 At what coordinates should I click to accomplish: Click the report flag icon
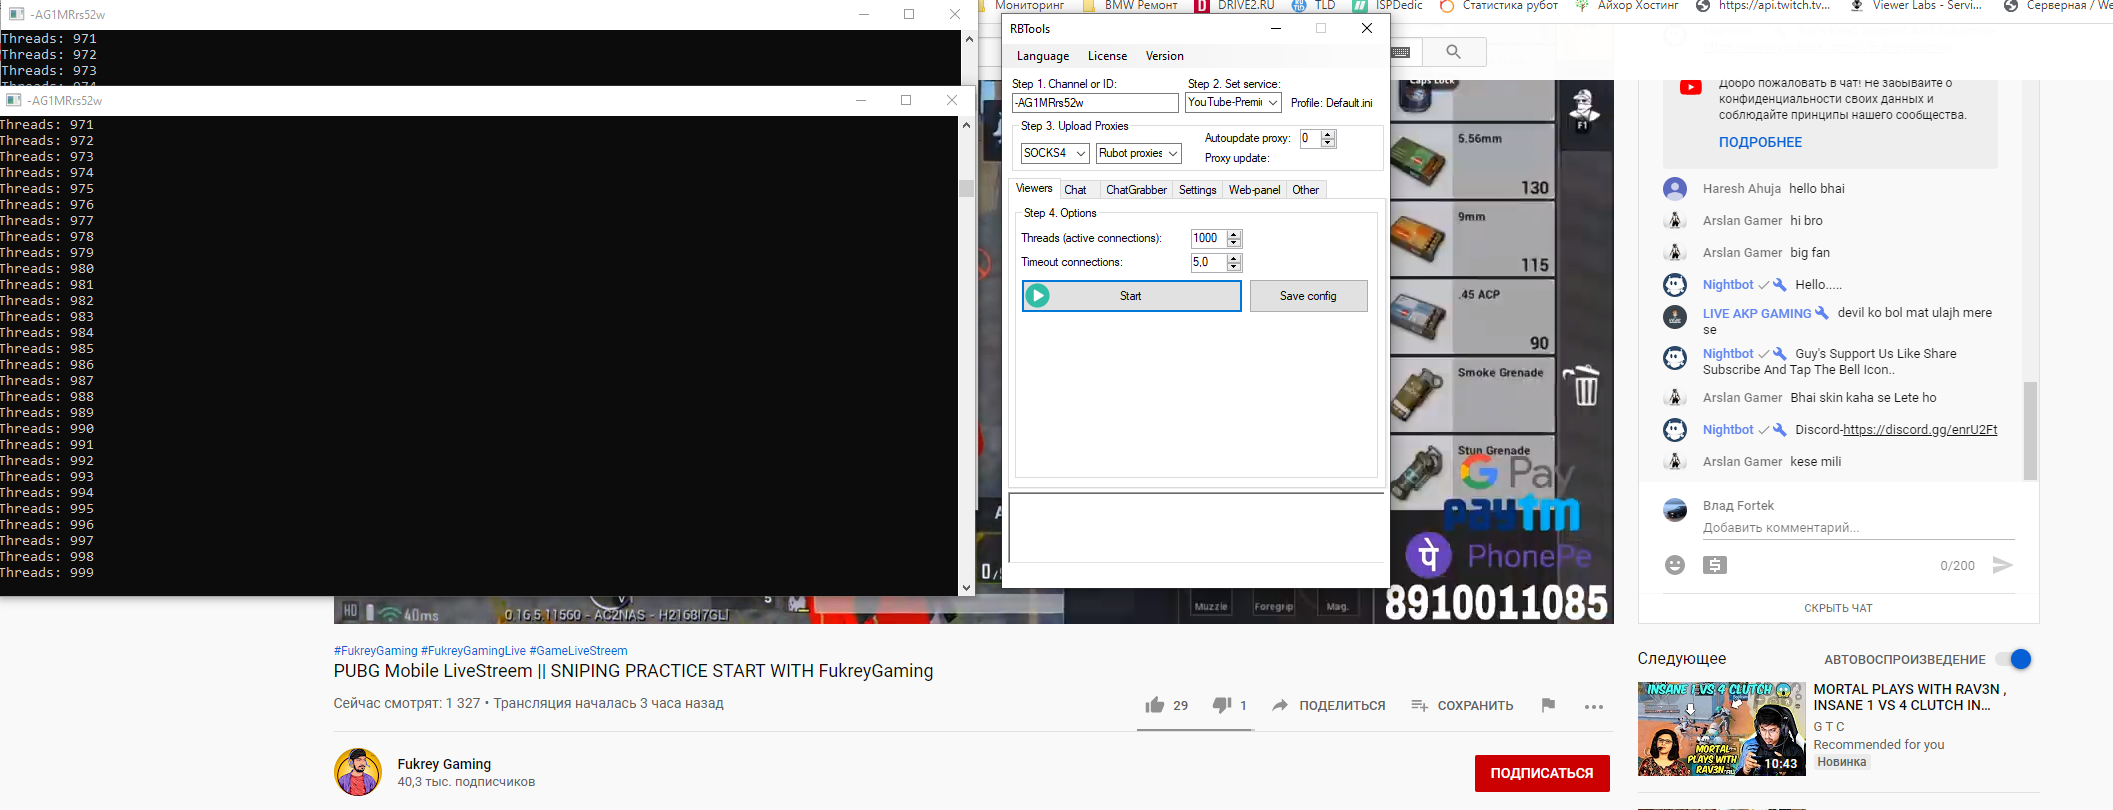click(x=1548, y=705)
